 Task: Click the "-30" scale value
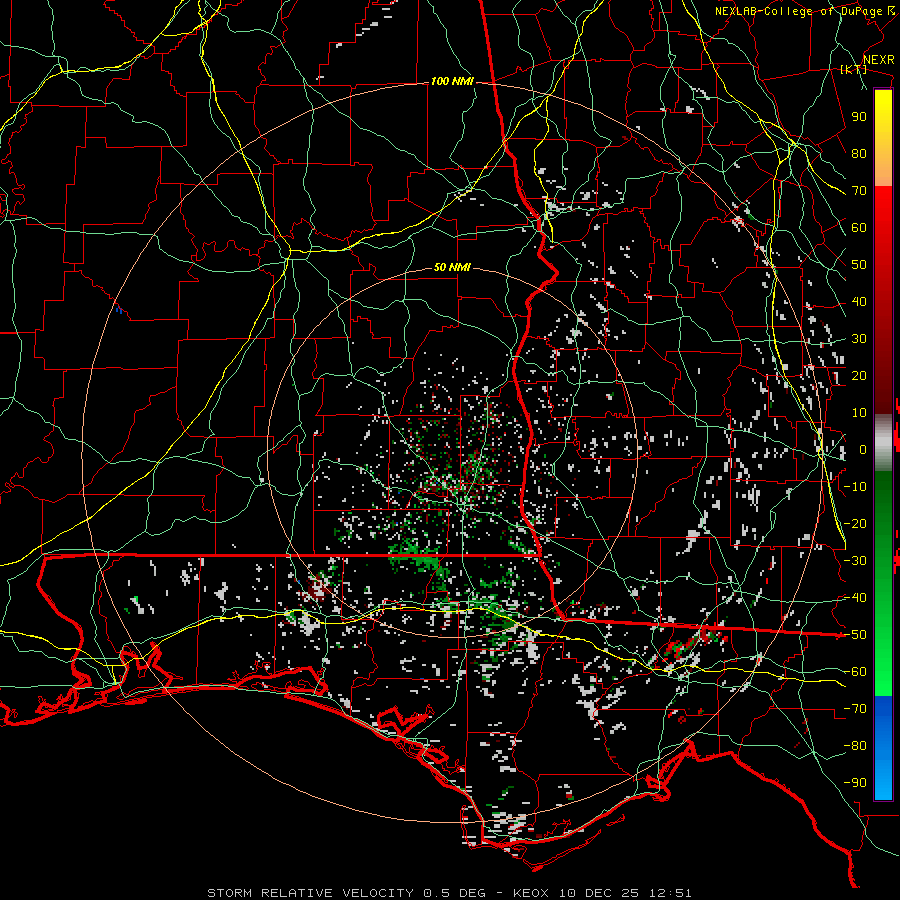point(855,561)
